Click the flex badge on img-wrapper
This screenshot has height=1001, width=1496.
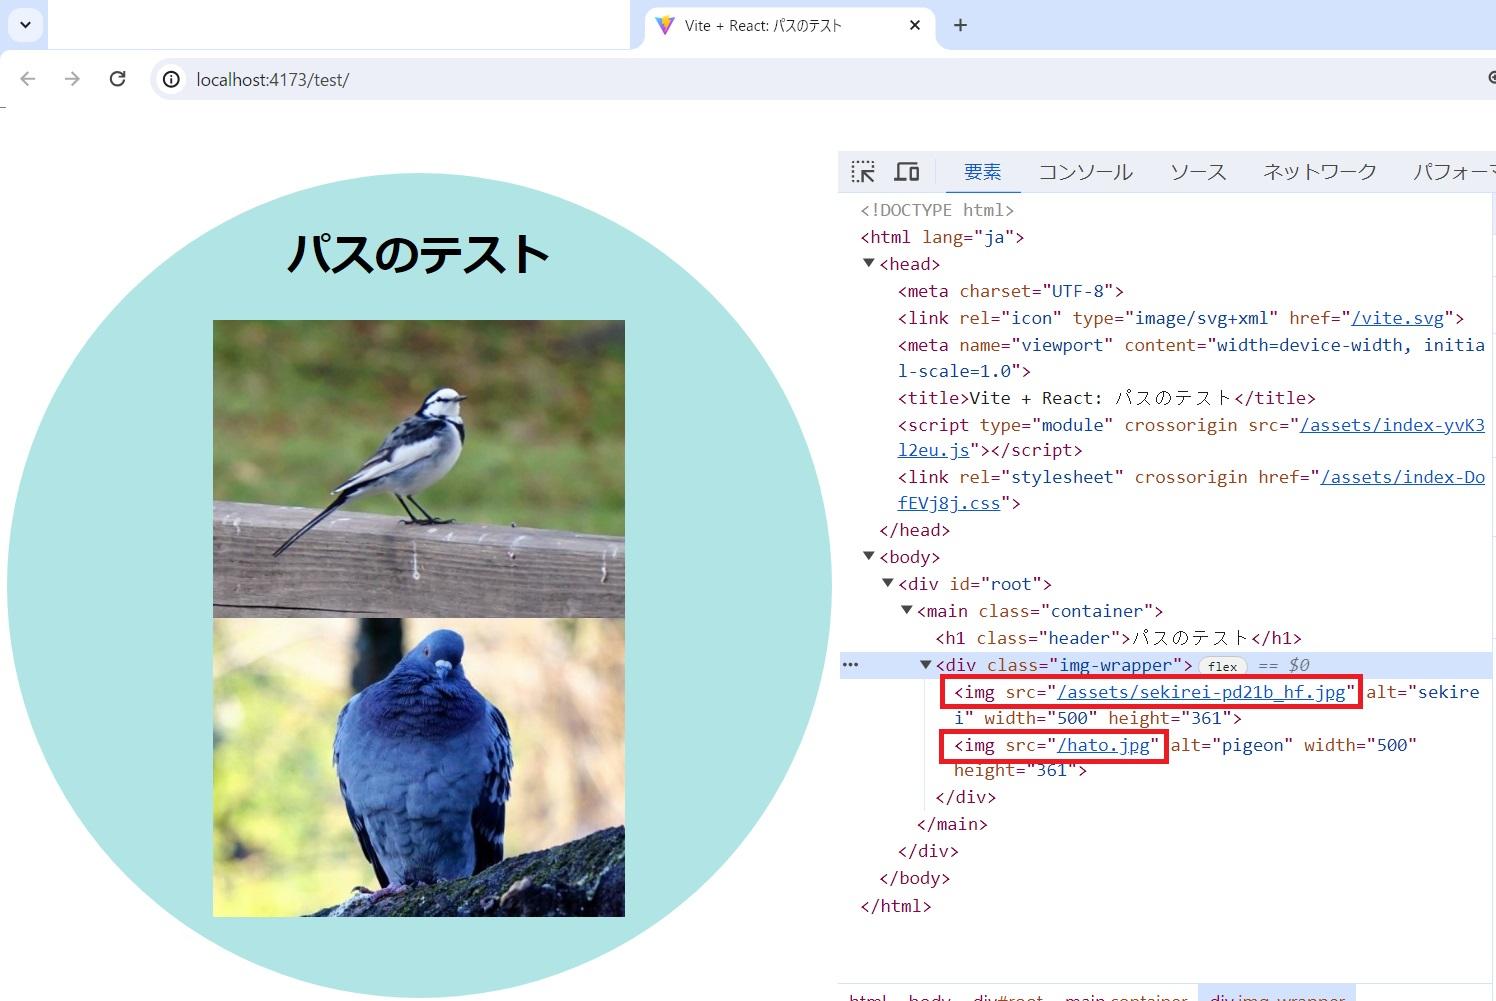click(1222, 666)
